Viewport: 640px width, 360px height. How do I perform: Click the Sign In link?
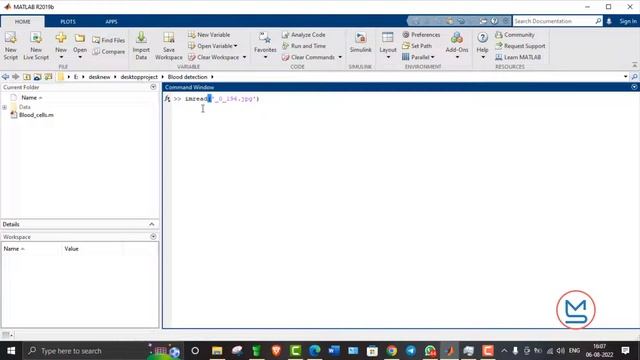point(628,21)
